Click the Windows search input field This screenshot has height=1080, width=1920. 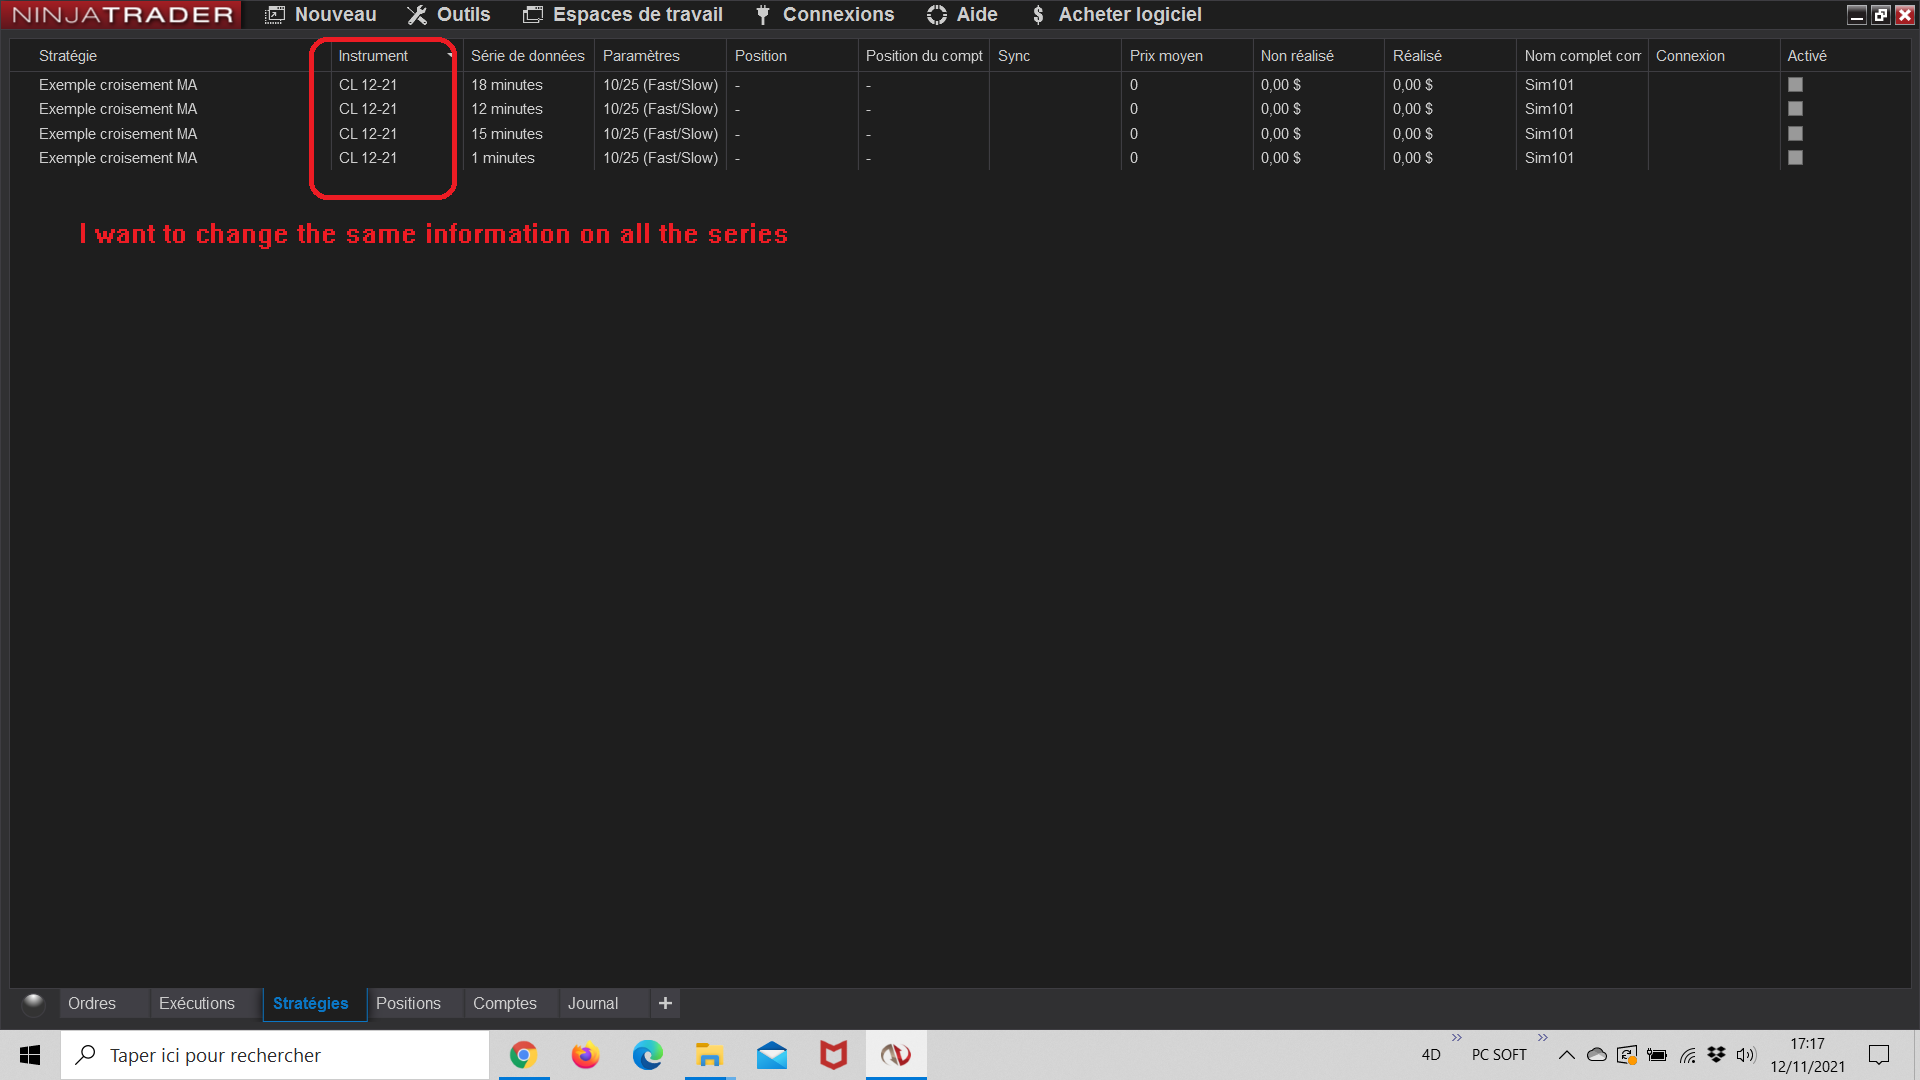(x=275, y=1055)
